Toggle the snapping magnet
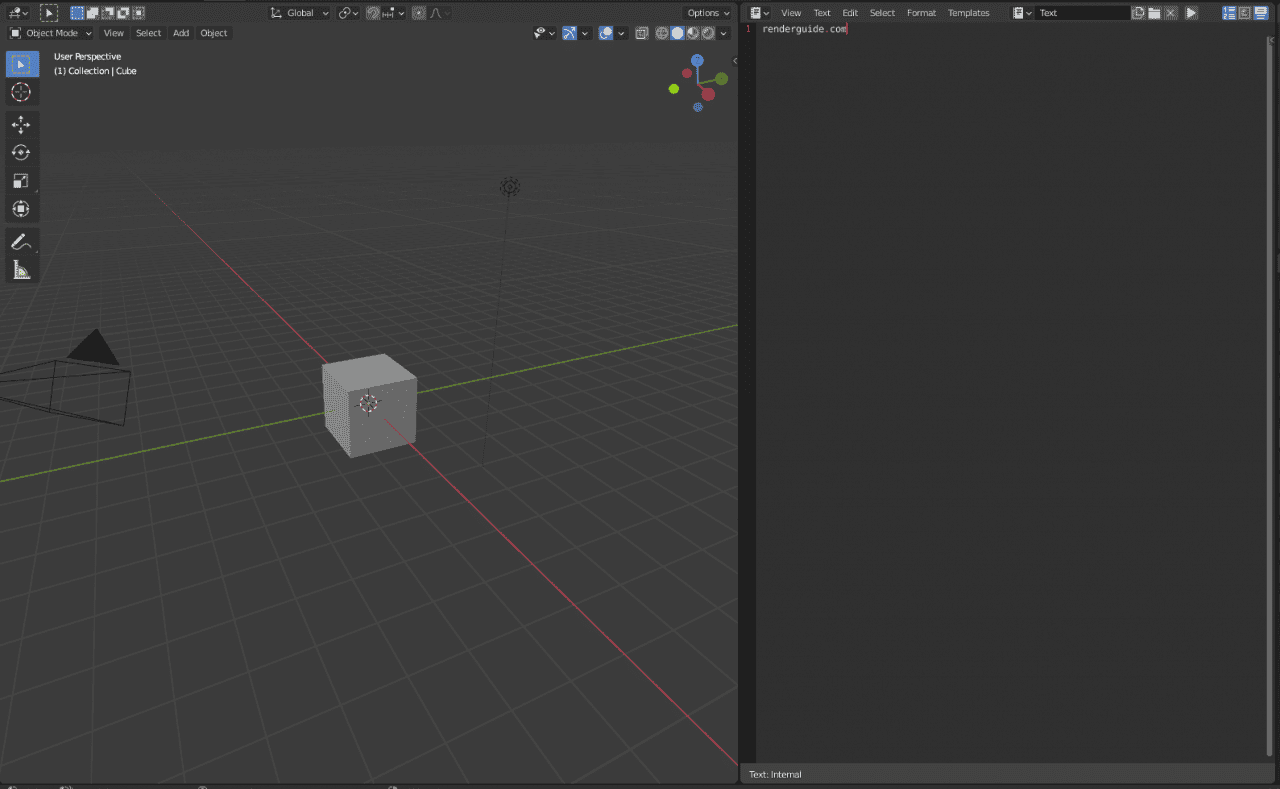The width and height of the screenshot is (1280, 789). click(373, 13)
